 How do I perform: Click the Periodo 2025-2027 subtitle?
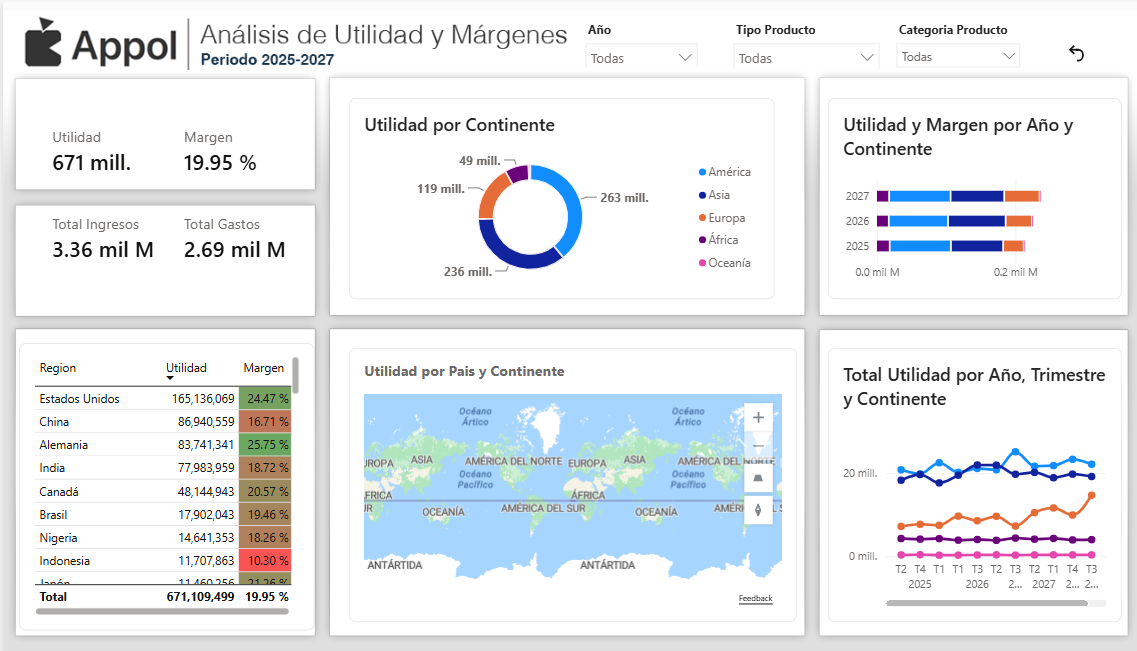pyautogui.click(x=268, y=59)
